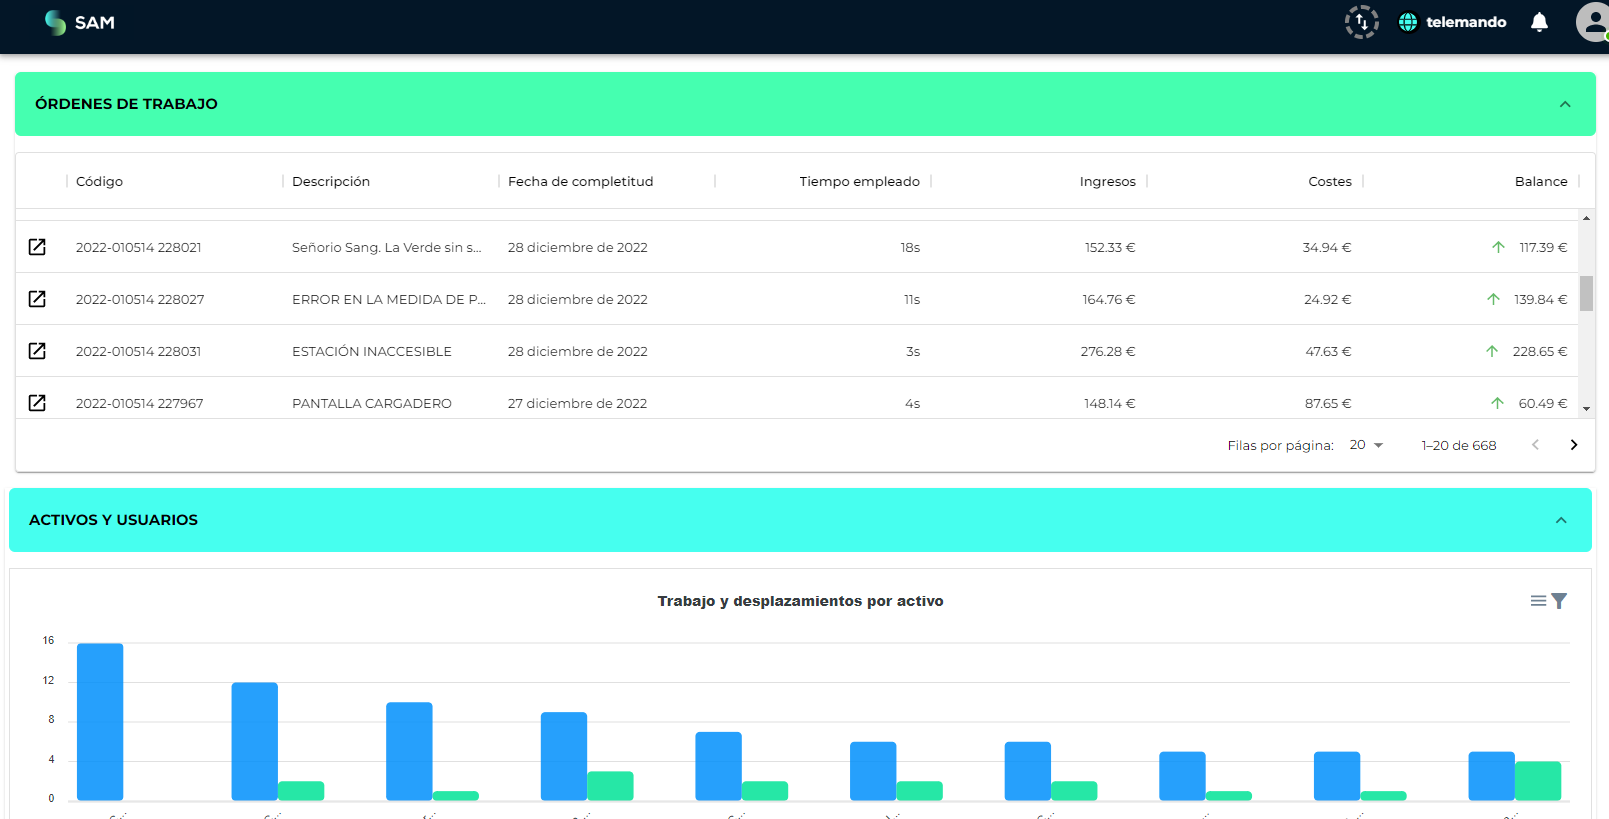Sort by Código column header
The height and width of the screenshot is (819, 1609).
tap(100, 181)
